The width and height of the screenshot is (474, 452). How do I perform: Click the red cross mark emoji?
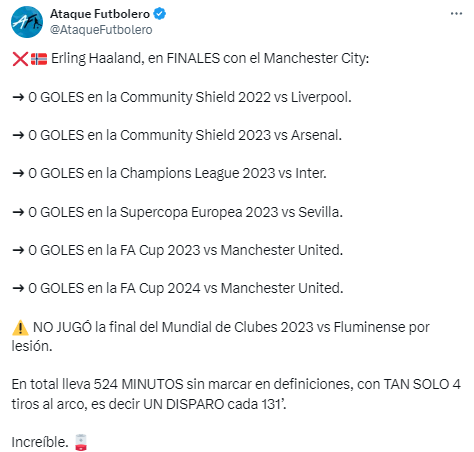click(20, 59)
